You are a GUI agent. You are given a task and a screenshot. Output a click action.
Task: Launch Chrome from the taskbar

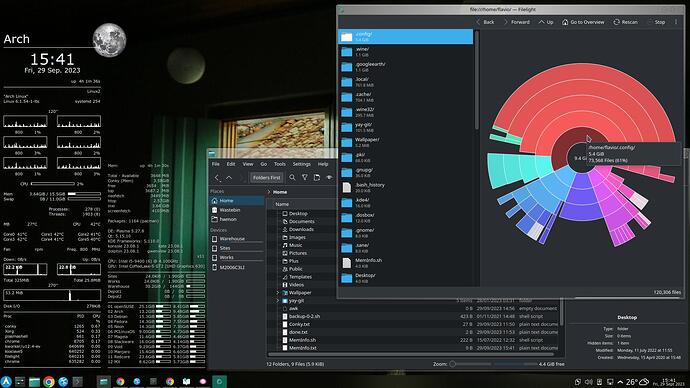tap(48, 381)
